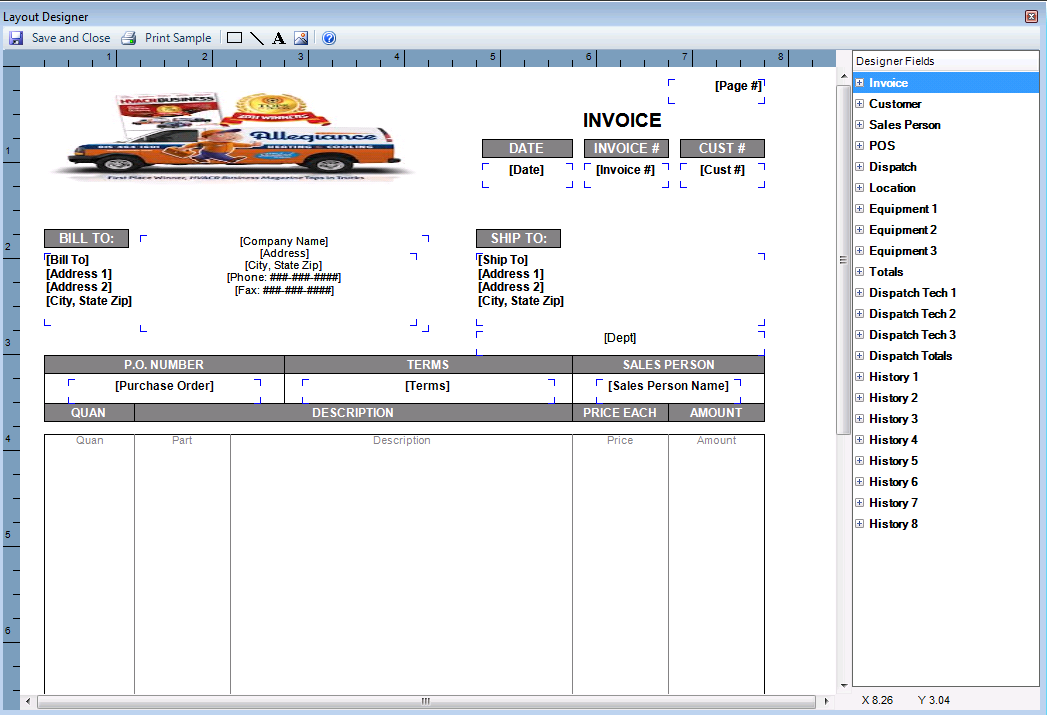The width and height of the screenshot is (1047, 715).
Task: Select Invoice in Designer Fields tree
Action: point(888,83)
